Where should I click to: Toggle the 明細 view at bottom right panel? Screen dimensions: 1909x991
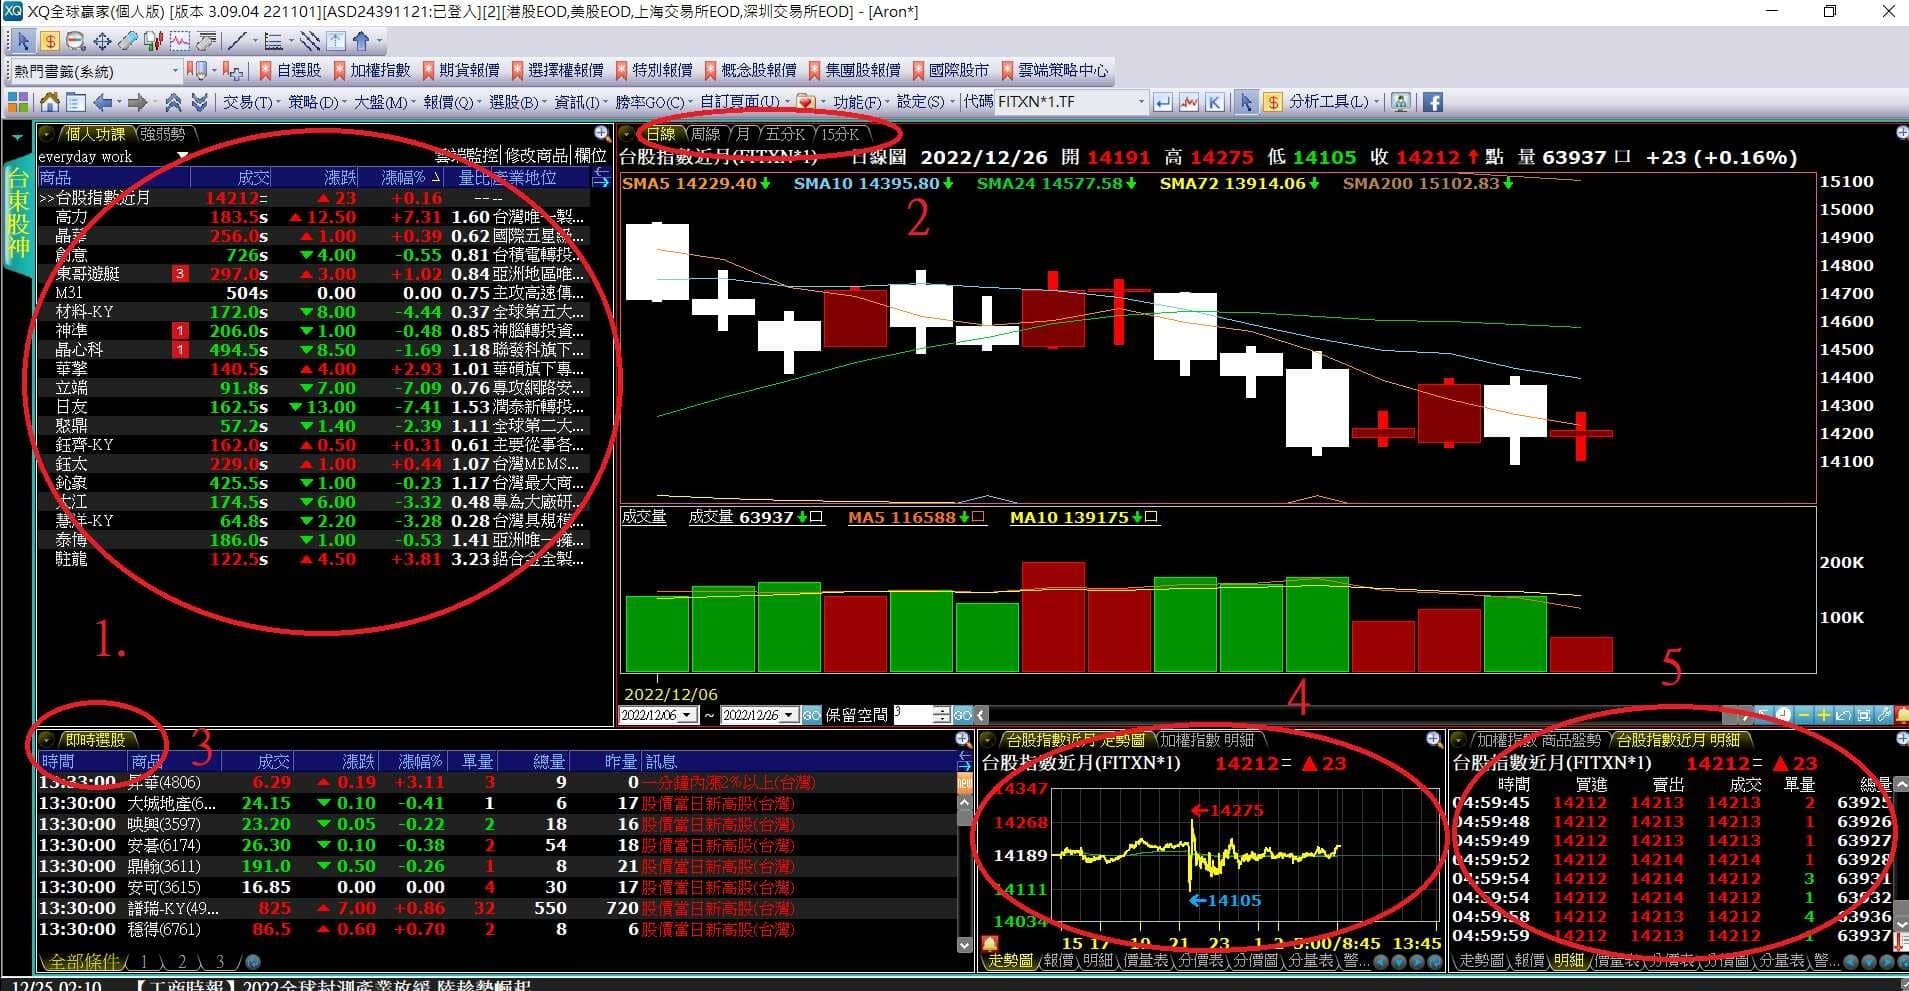tap(1568, 961)
